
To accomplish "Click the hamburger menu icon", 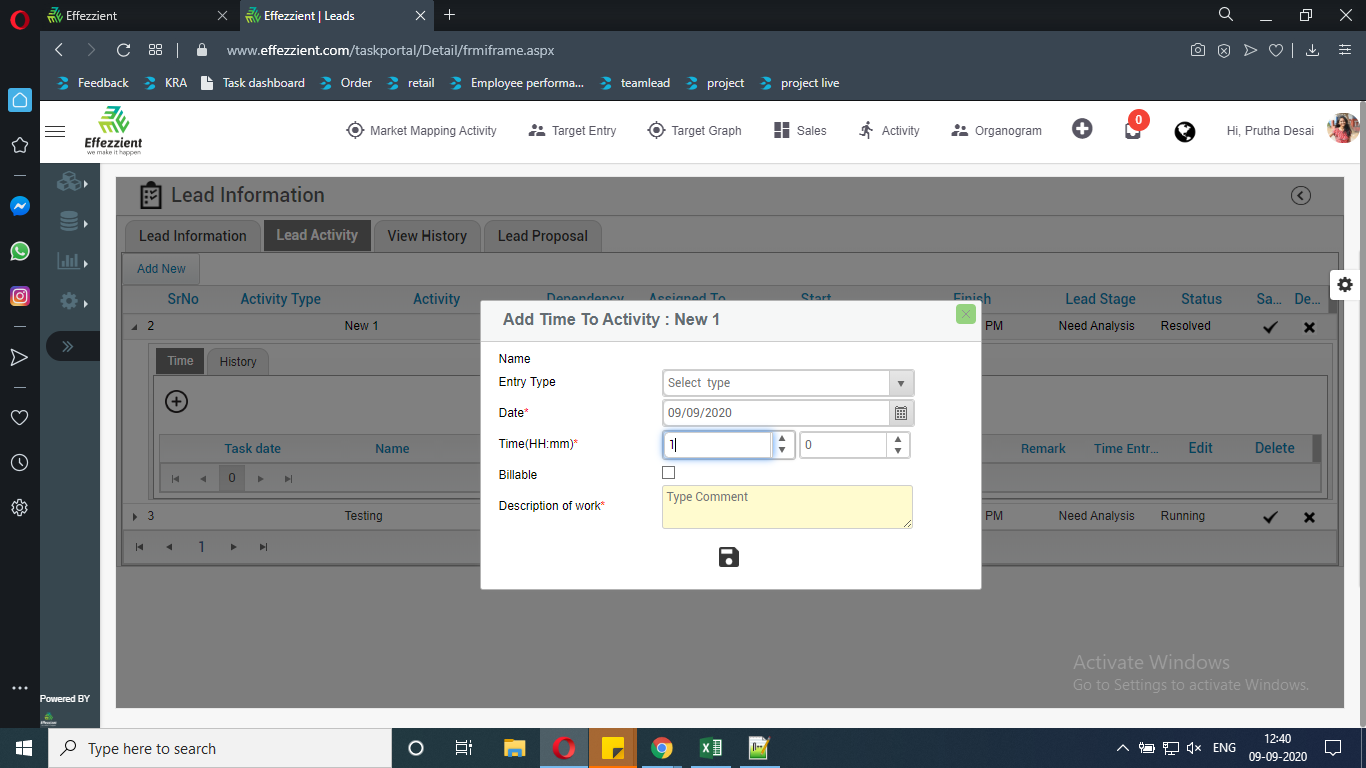I will (55, 131).
